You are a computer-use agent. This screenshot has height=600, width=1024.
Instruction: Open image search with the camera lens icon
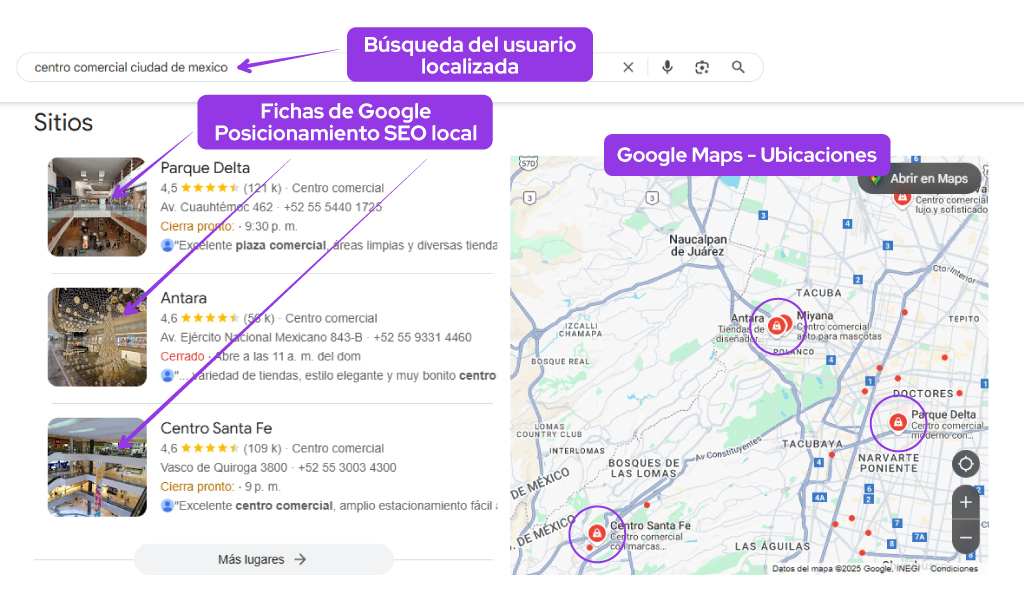point(702,67)
